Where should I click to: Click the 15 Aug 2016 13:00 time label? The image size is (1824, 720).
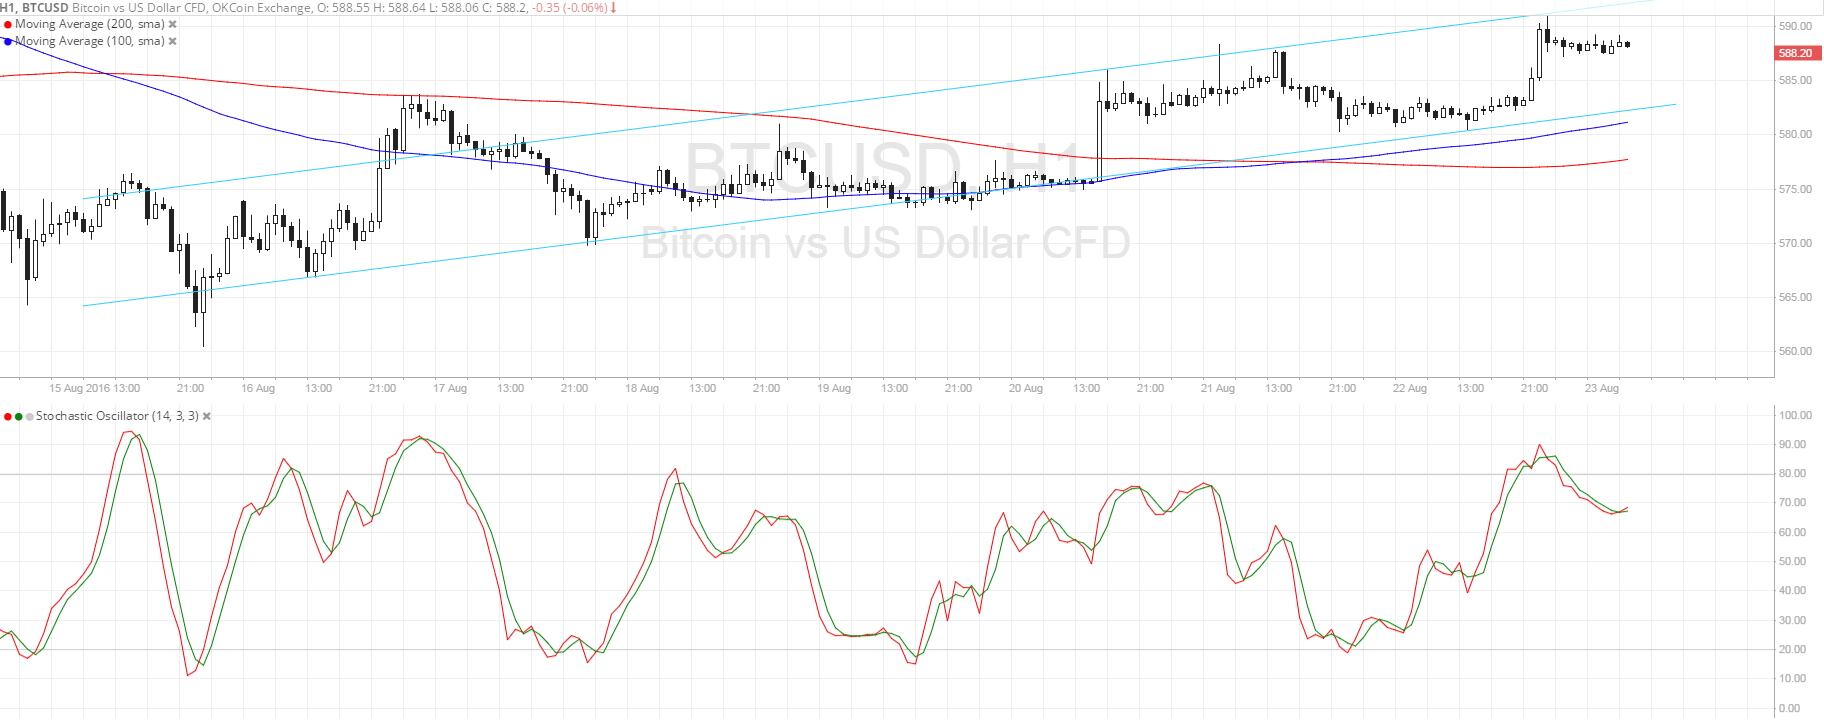click(95, 388)
